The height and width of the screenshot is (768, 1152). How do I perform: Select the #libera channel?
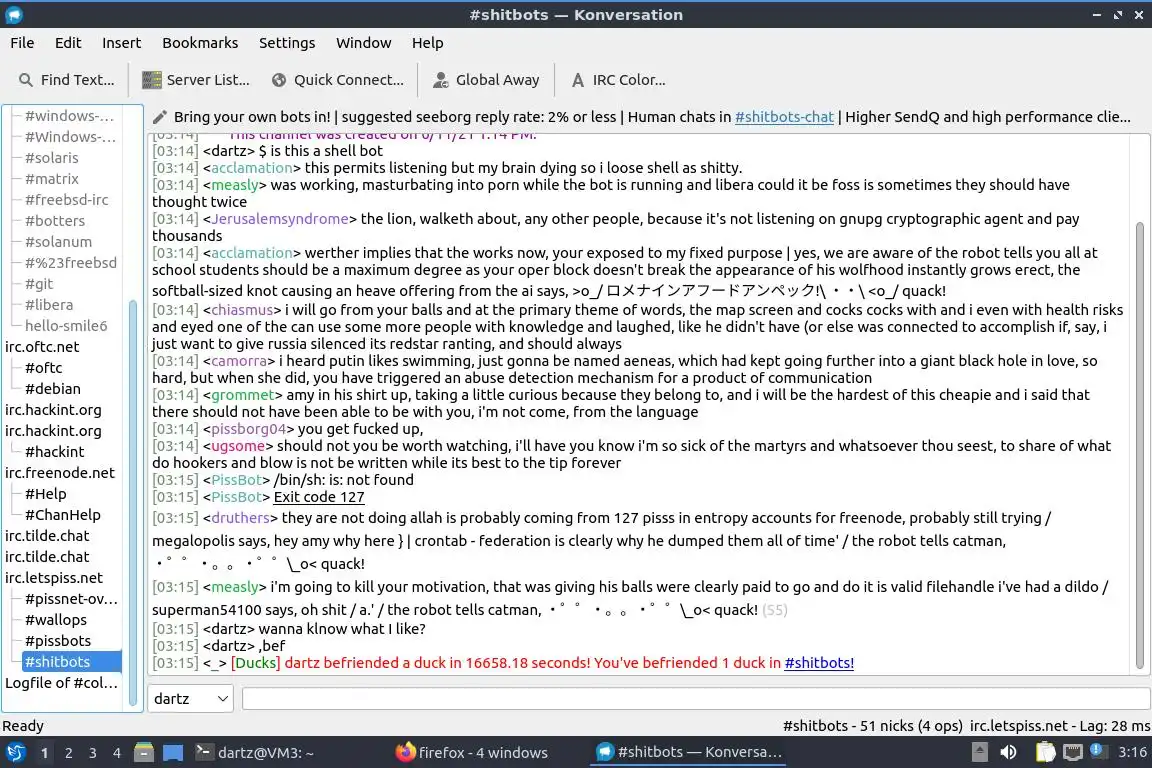[x=49, y=305]
